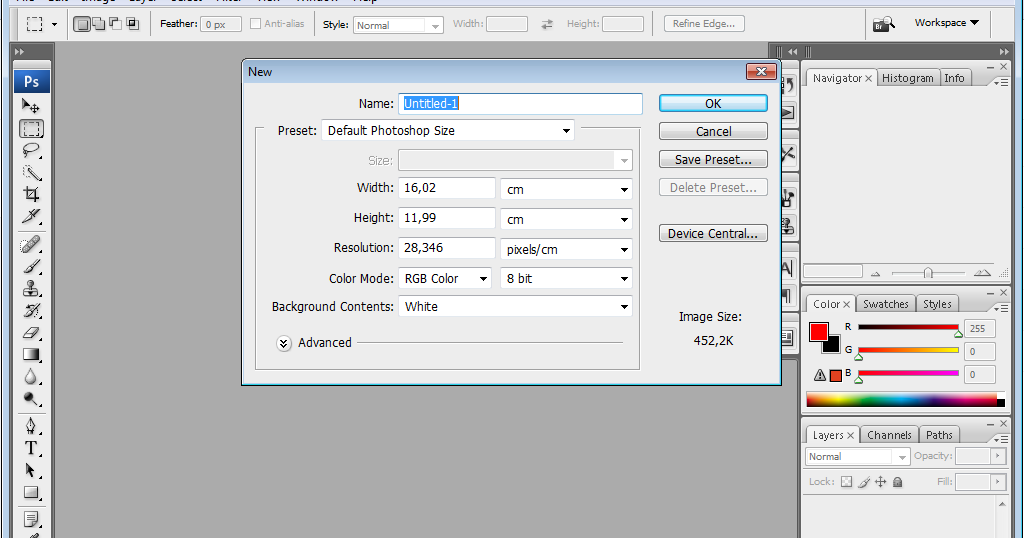
Task: Click the Device Central button
Action: click(713, 233)
